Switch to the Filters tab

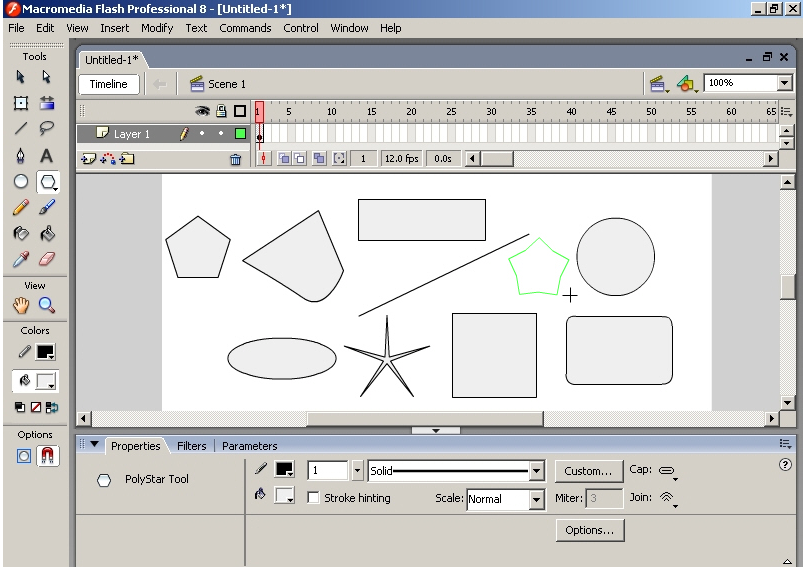(192, 446)
